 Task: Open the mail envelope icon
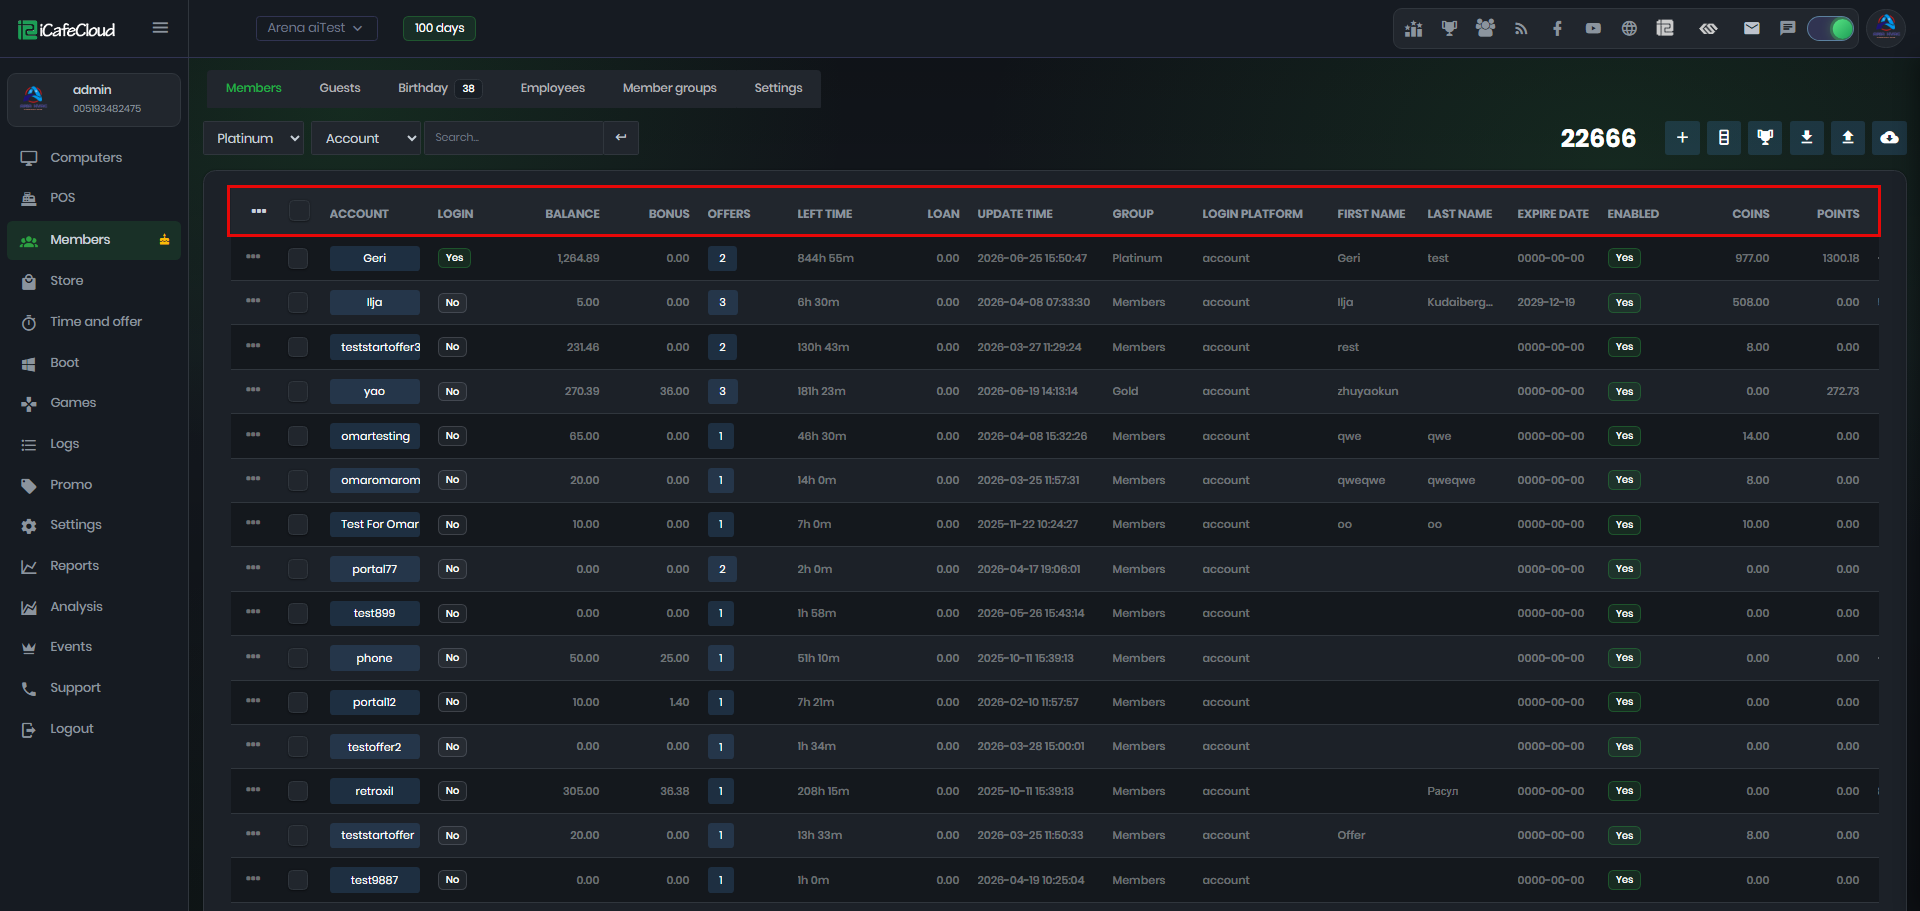[x=1751, y=29]
